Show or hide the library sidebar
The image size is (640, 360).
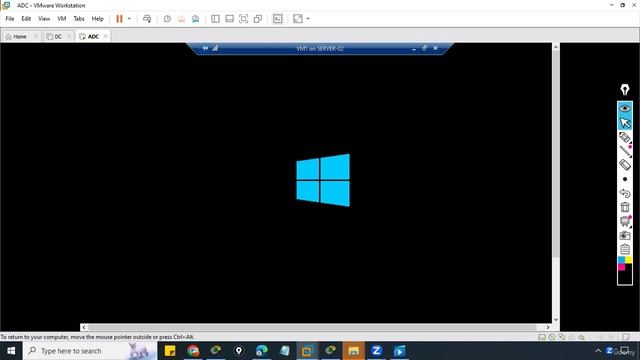215,19
